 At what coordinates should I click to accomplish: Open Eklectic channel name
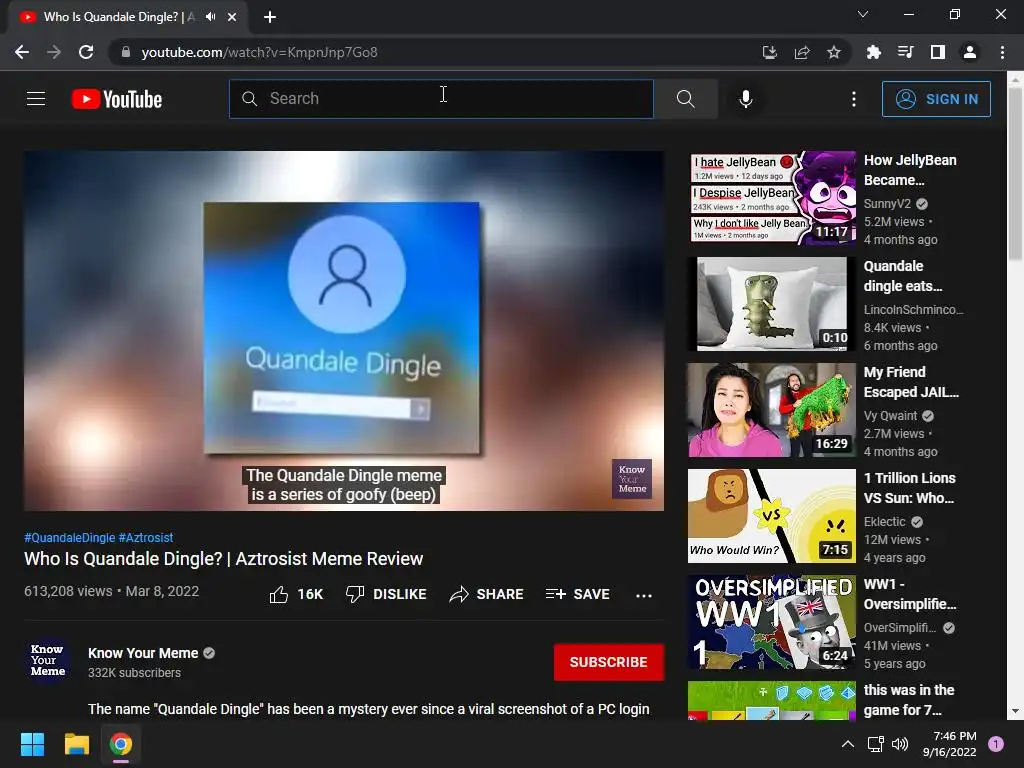884,521
